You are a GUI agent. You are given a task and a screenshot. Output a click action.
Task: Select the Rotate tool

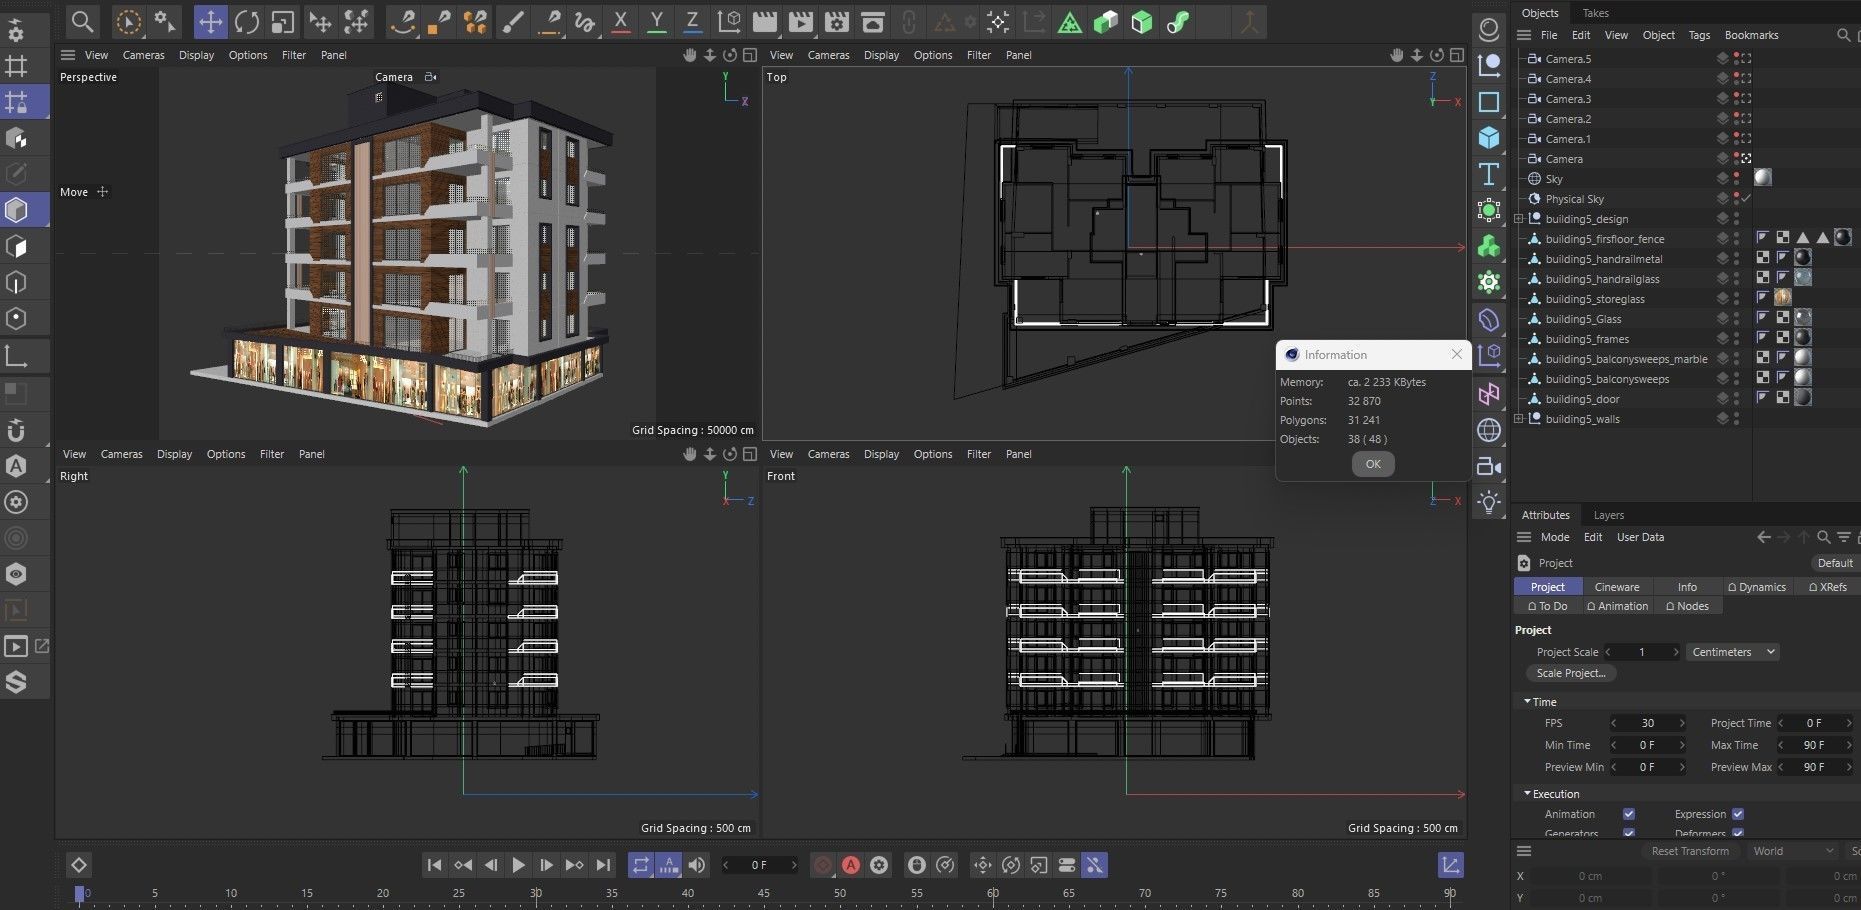click(x=247, y=21)
